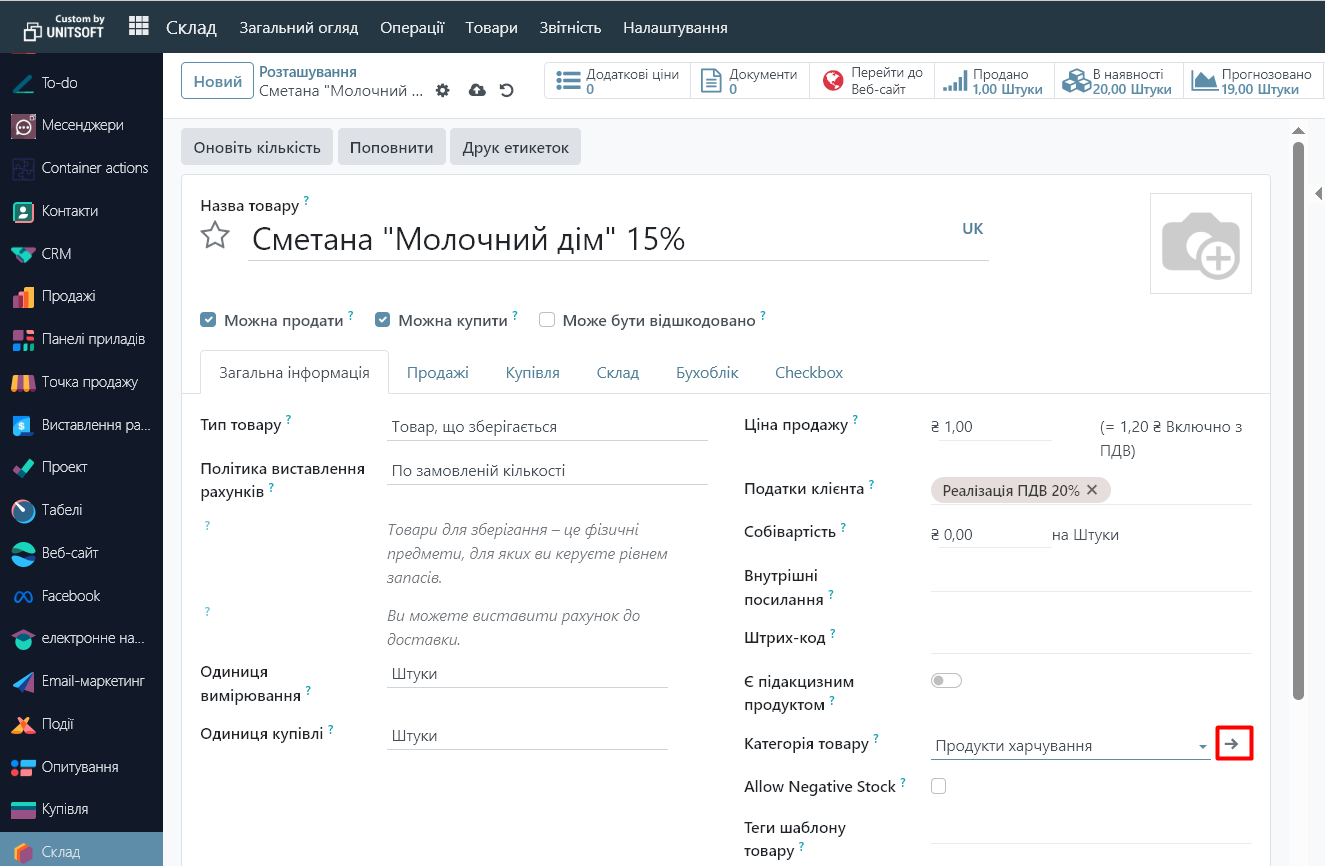The image size is (1325, 866).
Task: Click UK translation button on name
Action: (972, 228)
